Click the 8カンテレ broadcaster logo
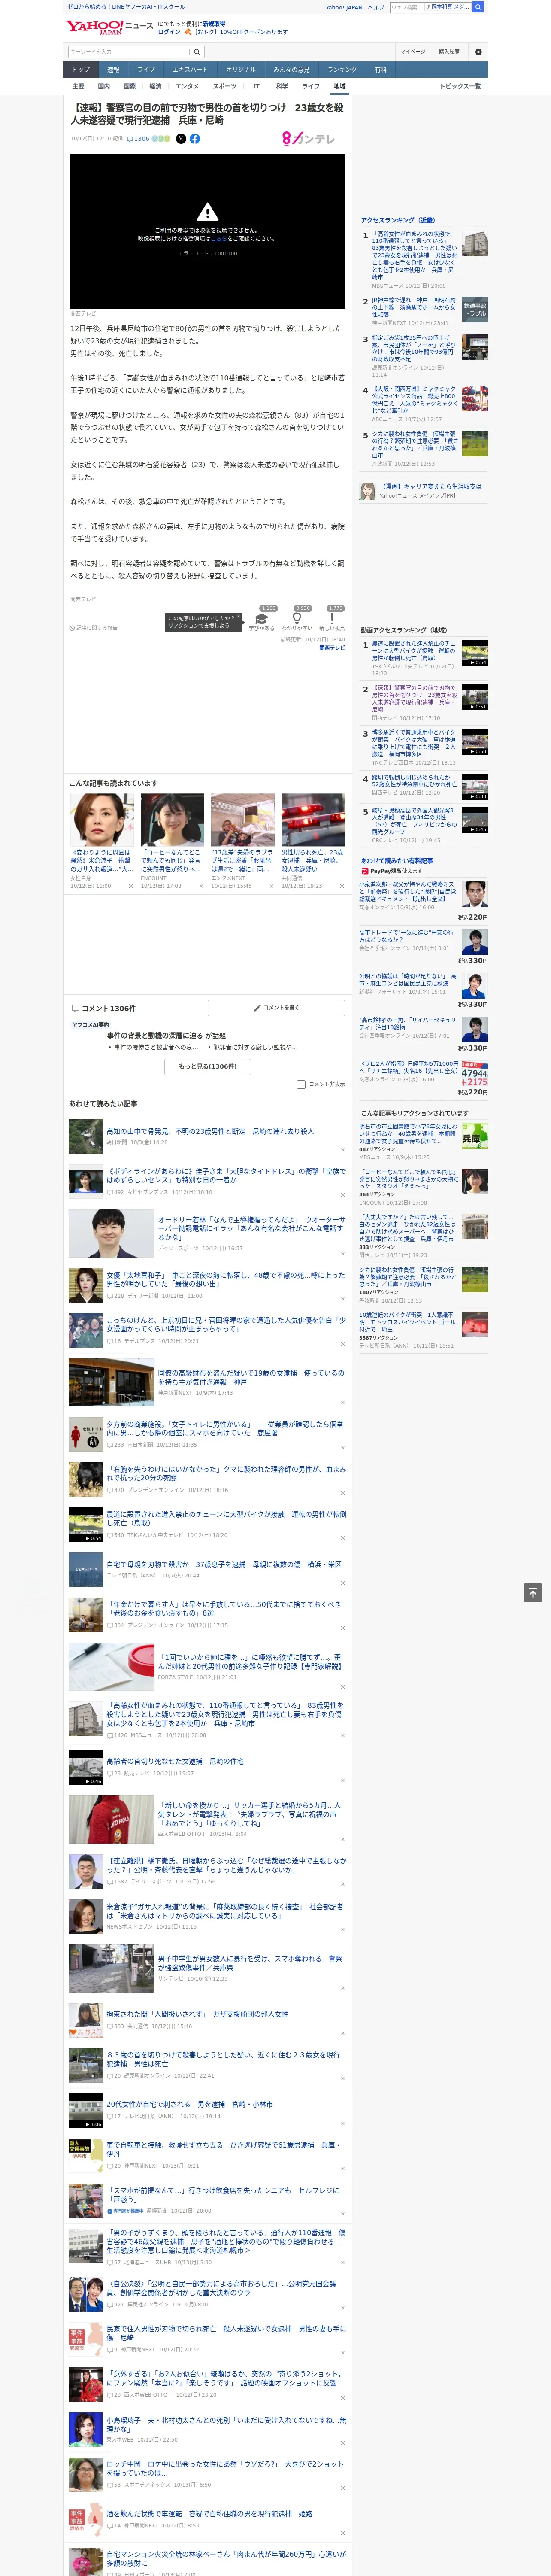Viewport: 551px width, 2576px height. coord(308,139)
